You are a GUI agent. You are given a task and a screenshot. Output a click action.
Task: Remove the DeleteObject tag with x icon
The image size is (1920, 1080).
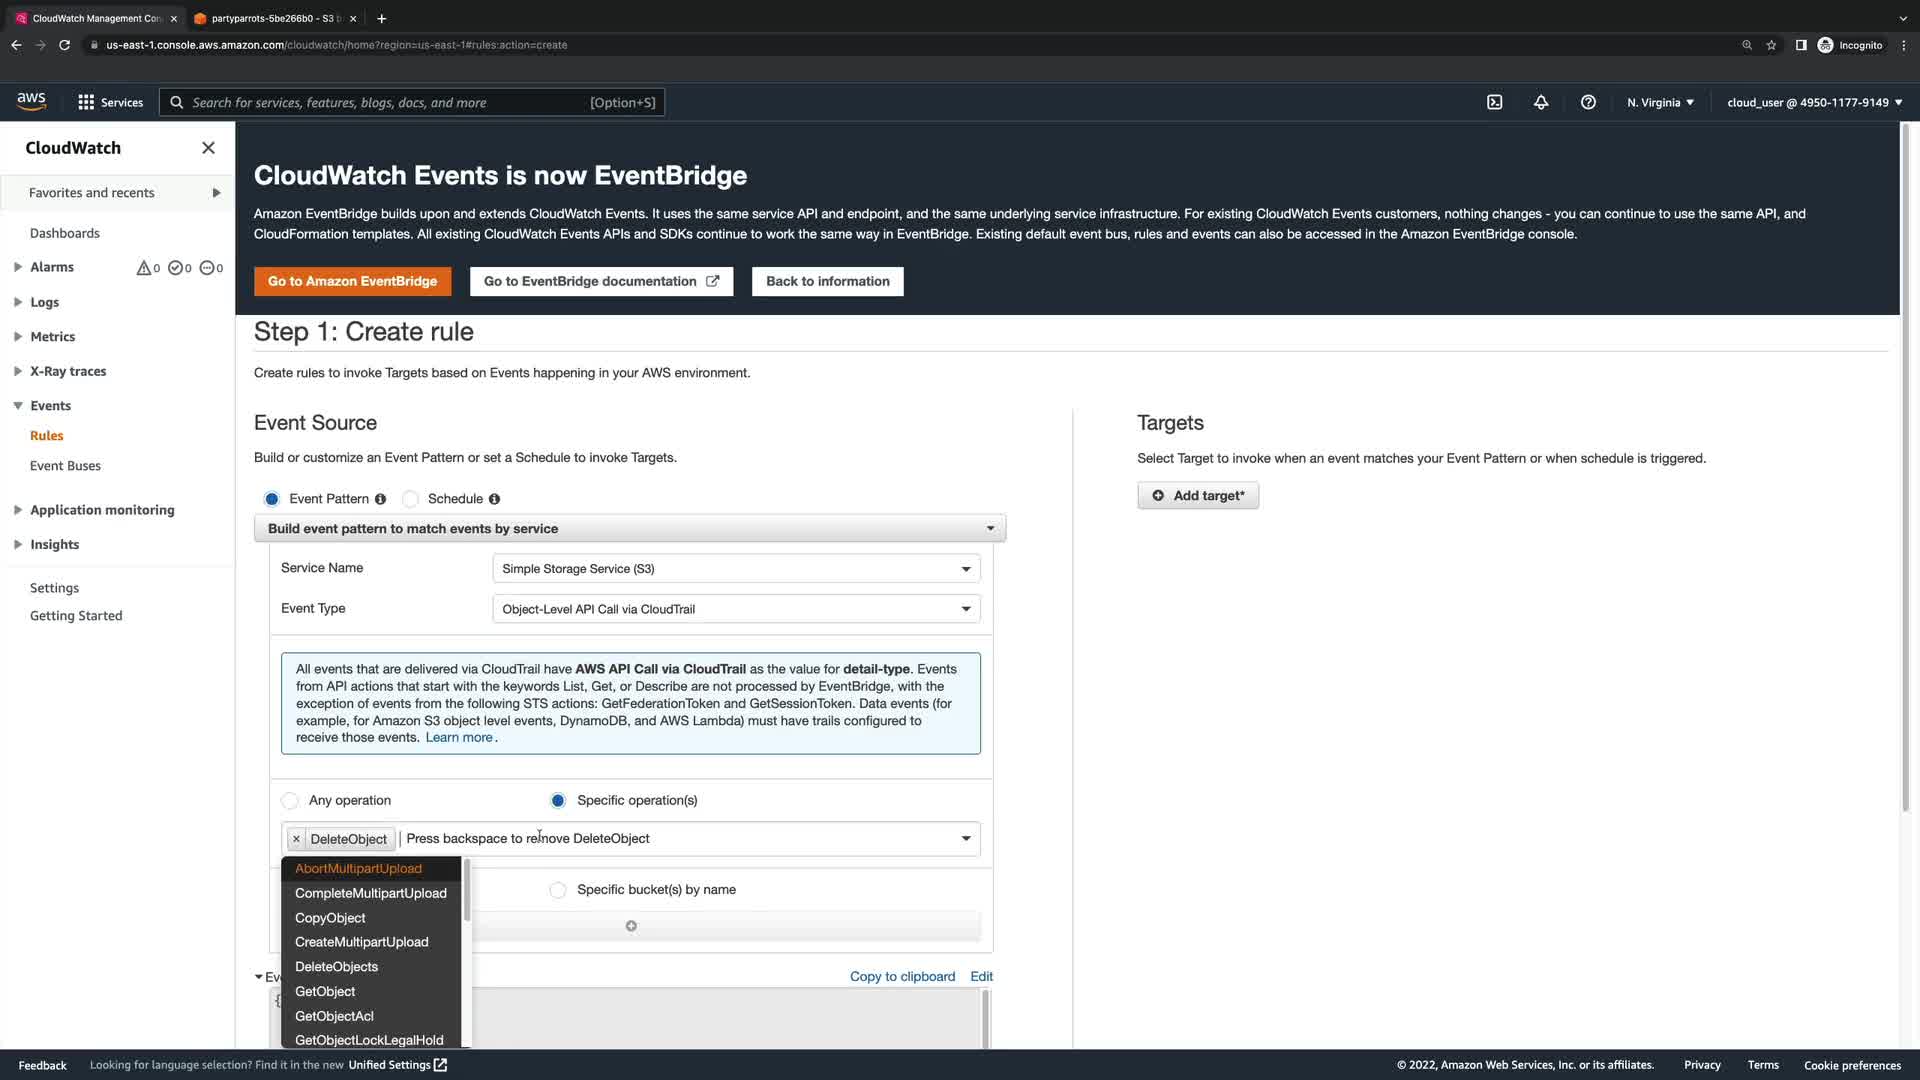[296, 839]
